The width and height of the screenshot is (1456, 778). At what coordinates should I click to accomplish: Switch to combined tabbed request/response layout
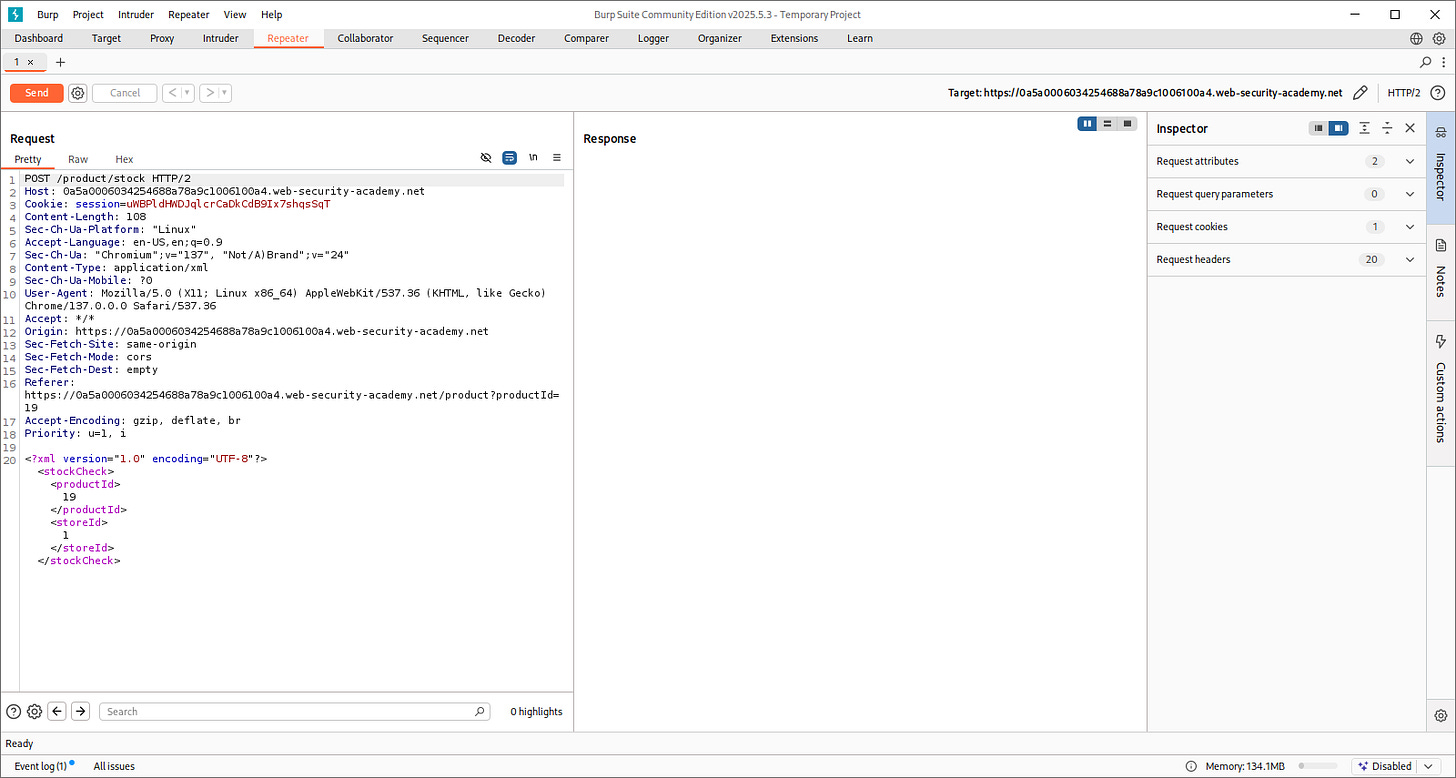(x=1128, y=124)
